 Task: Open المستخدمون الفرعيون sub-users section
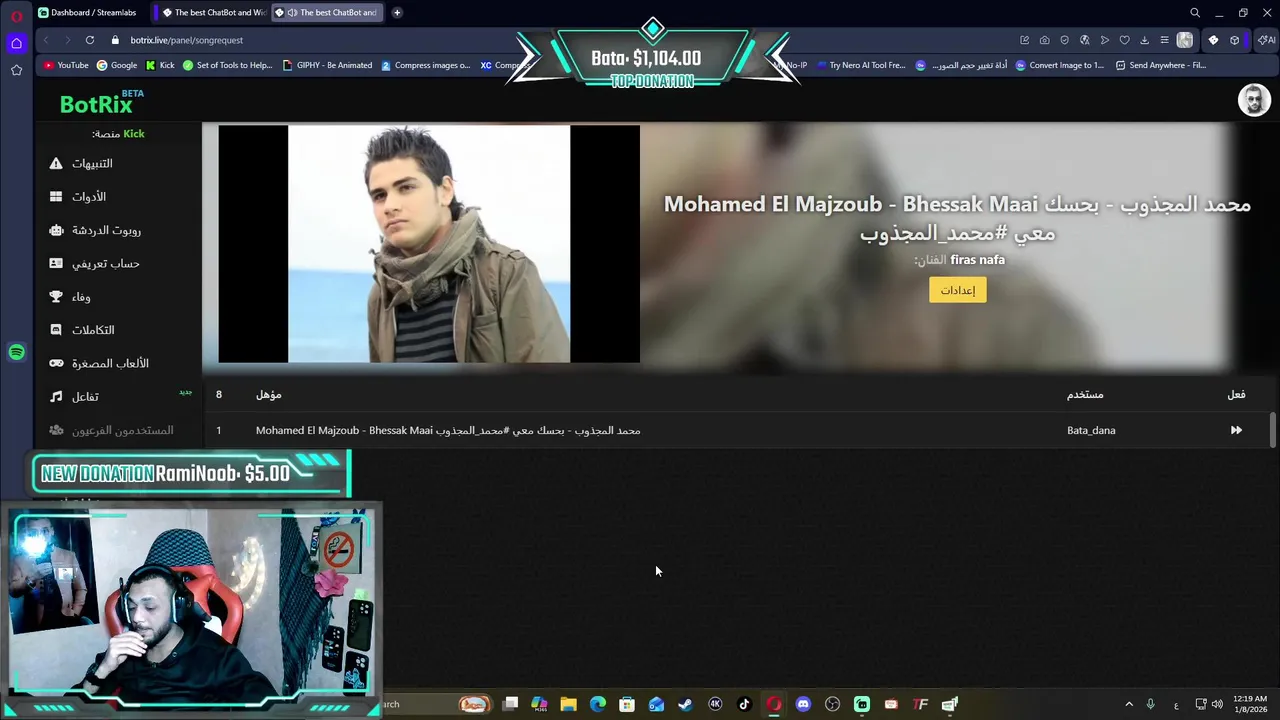point(111,430)
